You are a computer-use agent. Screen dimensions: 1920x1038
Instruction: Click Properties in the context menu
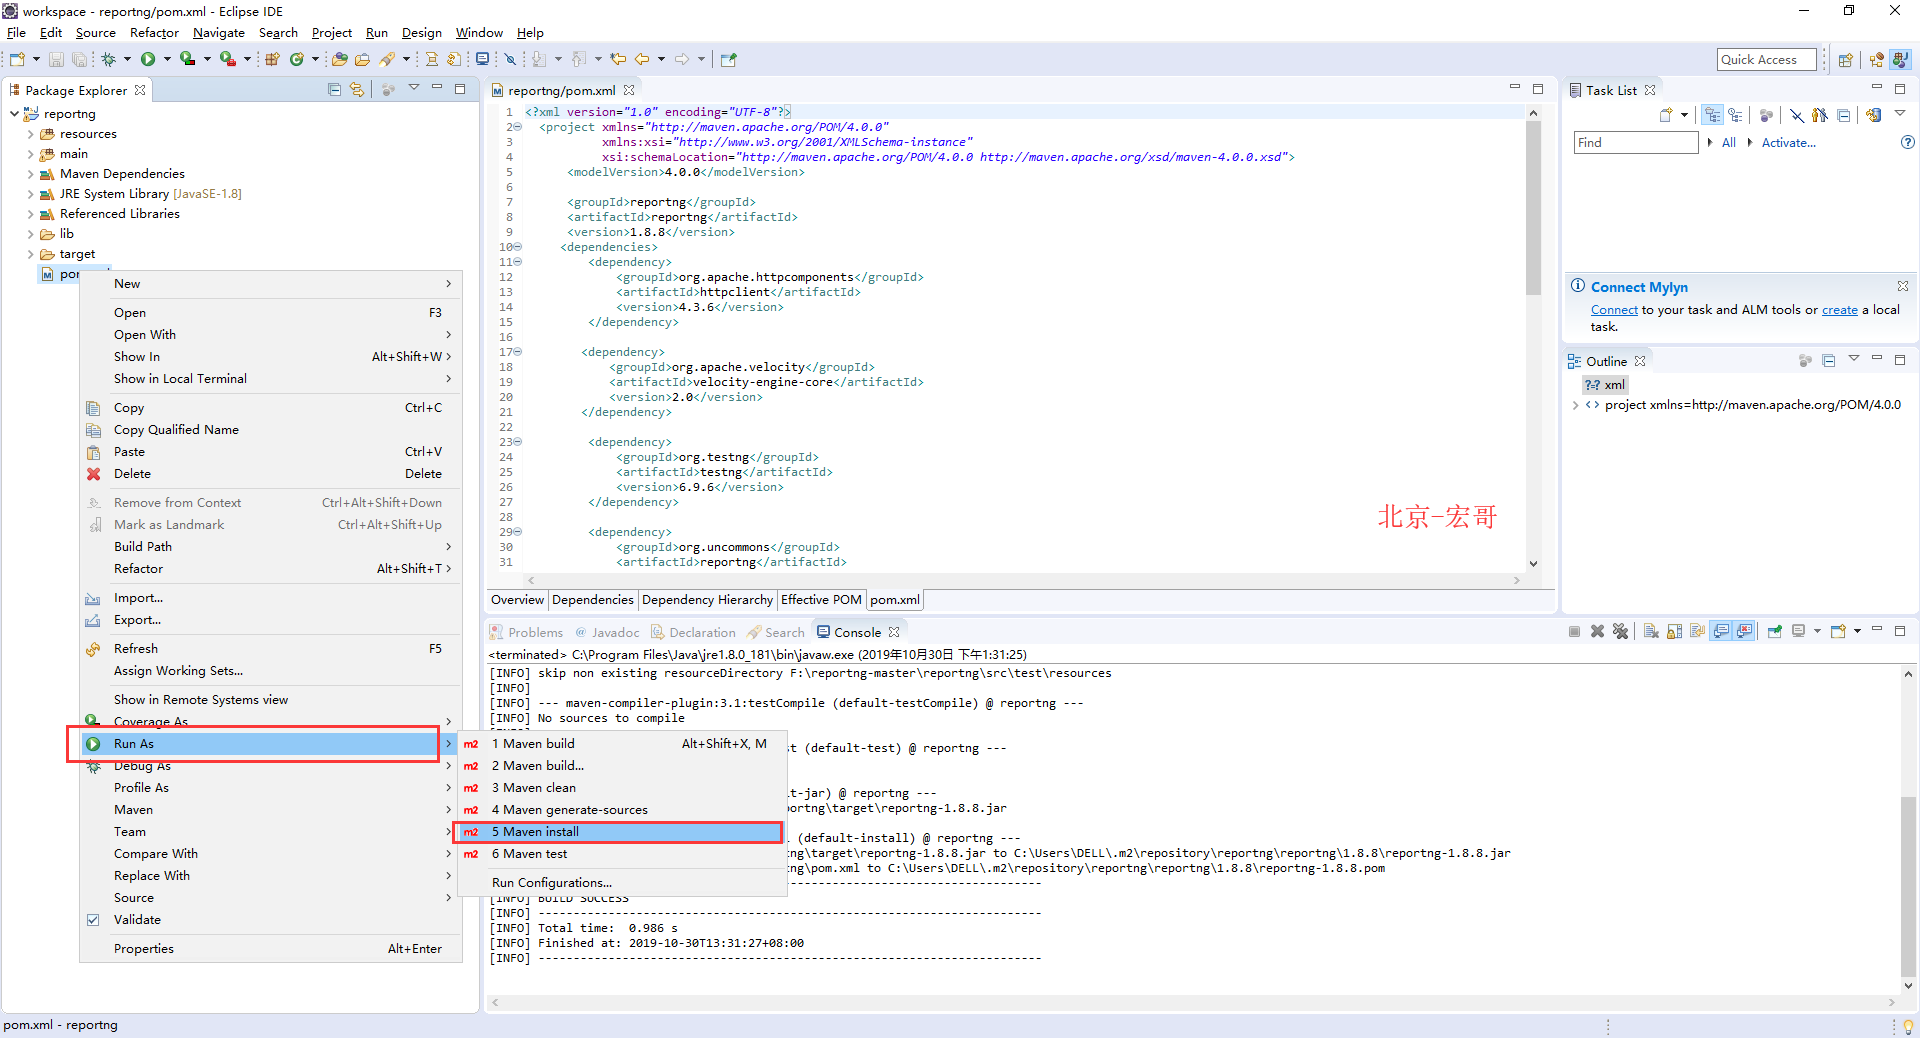[x=270, y=949]
